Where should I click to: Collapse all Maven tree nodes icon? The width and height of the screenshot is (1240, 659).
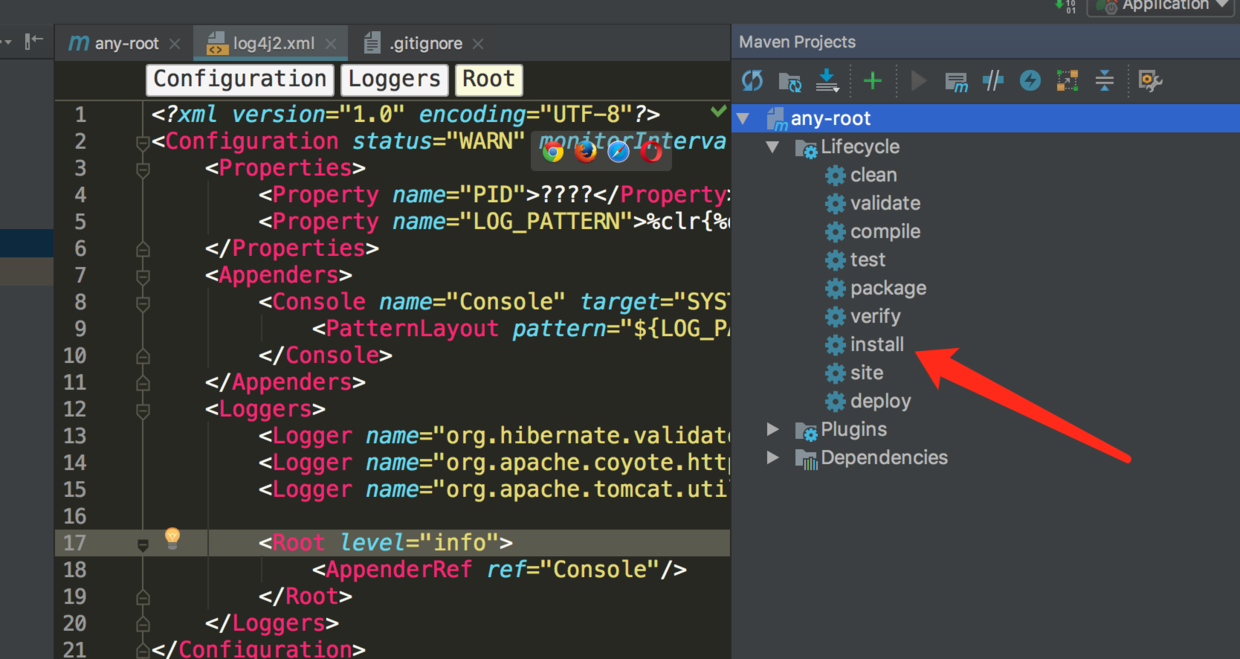click(1104, 81)
